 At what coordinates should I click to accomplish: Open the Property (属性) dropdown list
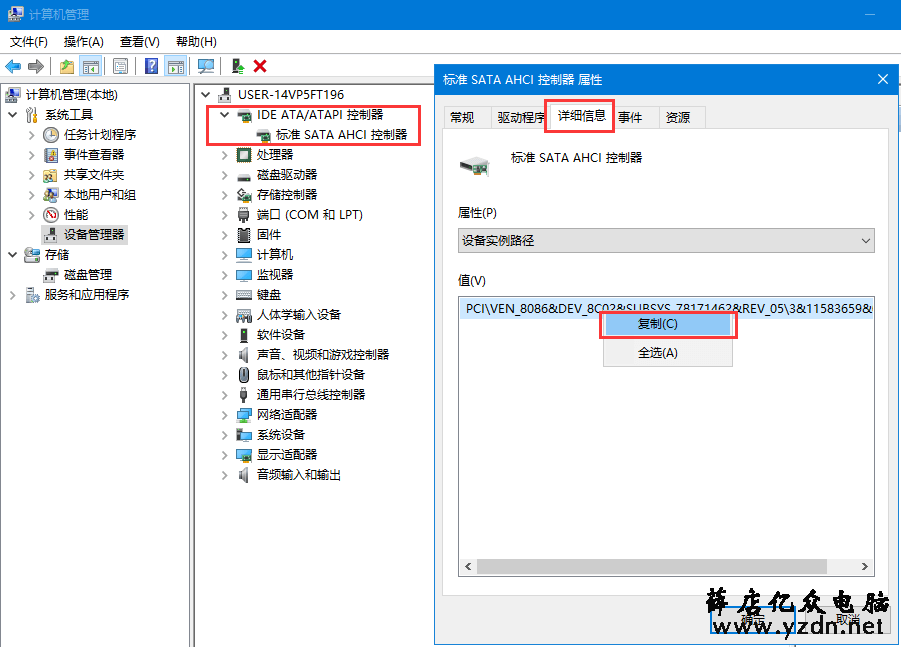[666, 241]
